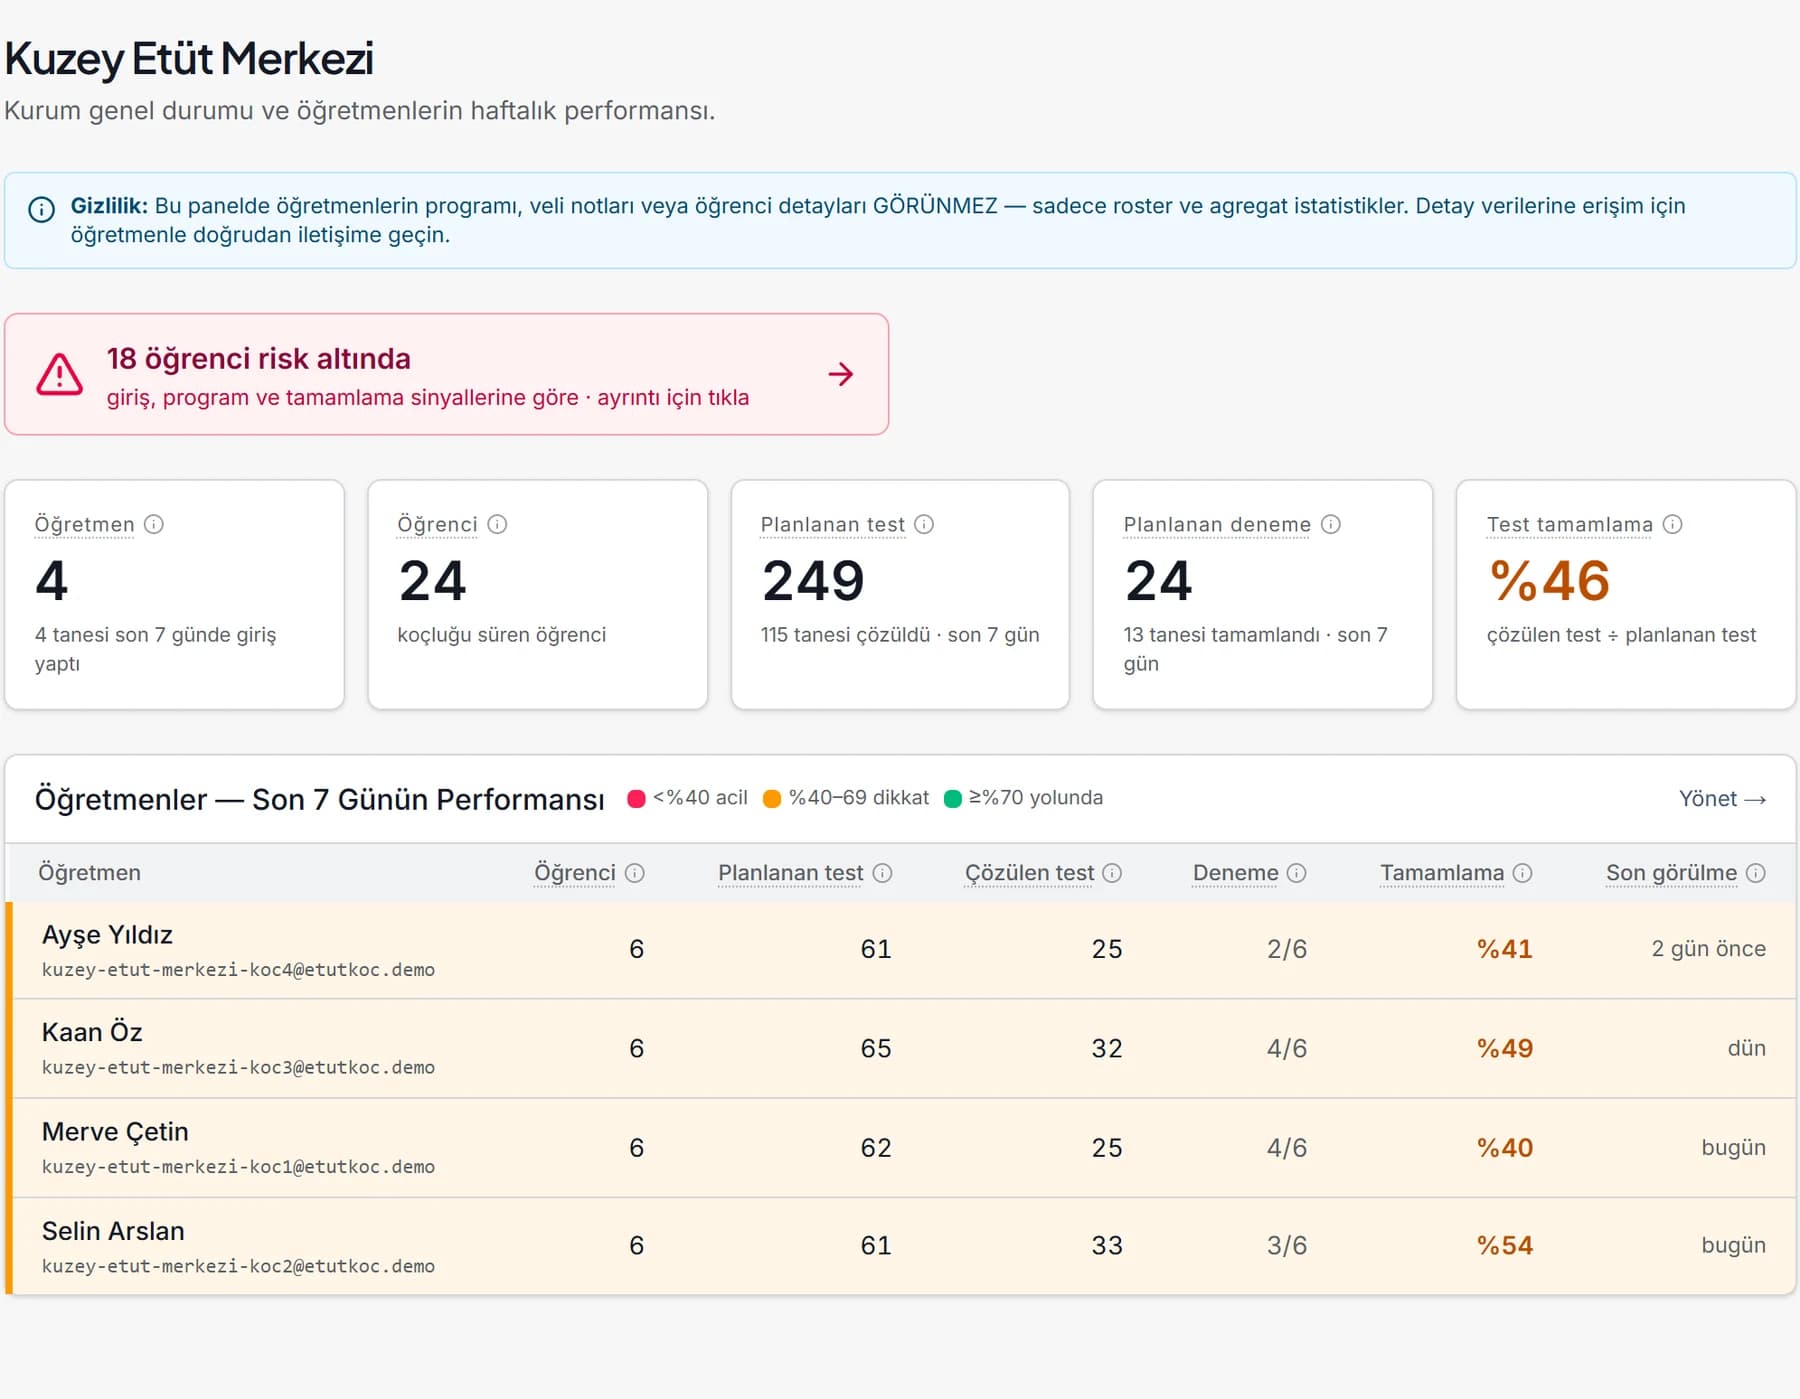
Task: Open the 18 öğrenci risk altında alert
Action: pyautogui.click(x=446, y=374)
